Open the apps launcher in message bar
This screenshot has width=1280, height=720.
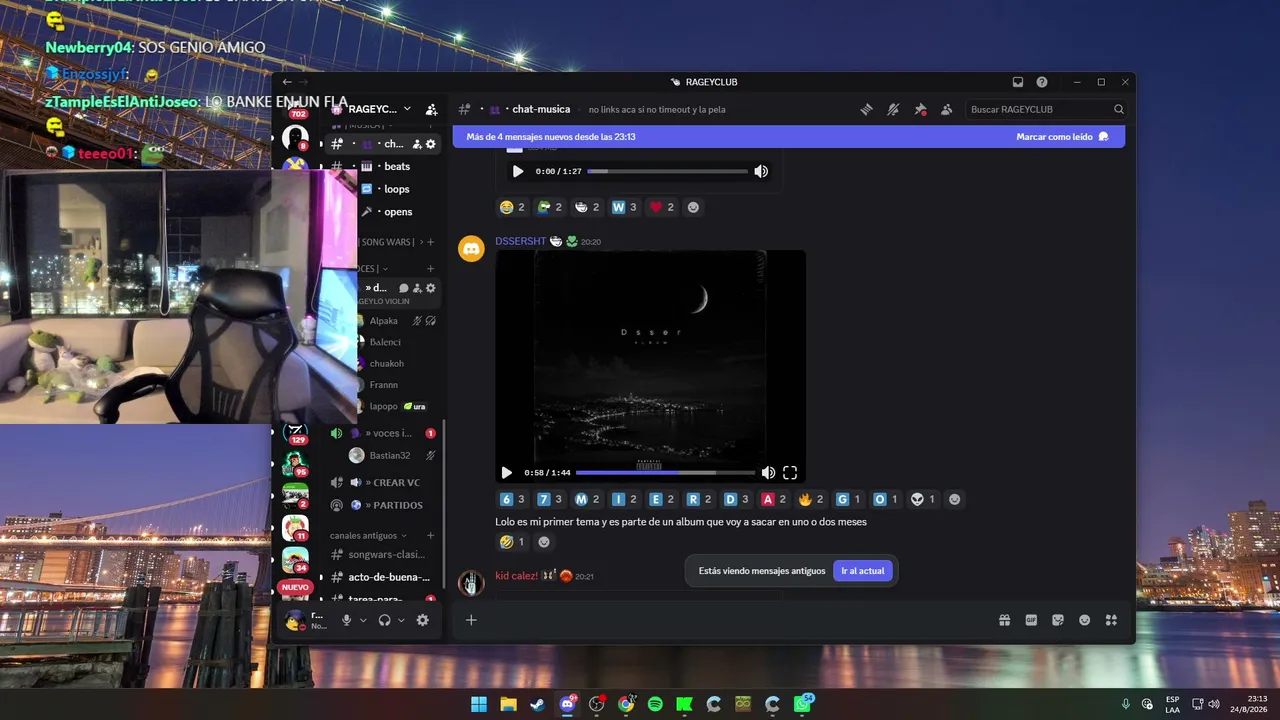1111,620
